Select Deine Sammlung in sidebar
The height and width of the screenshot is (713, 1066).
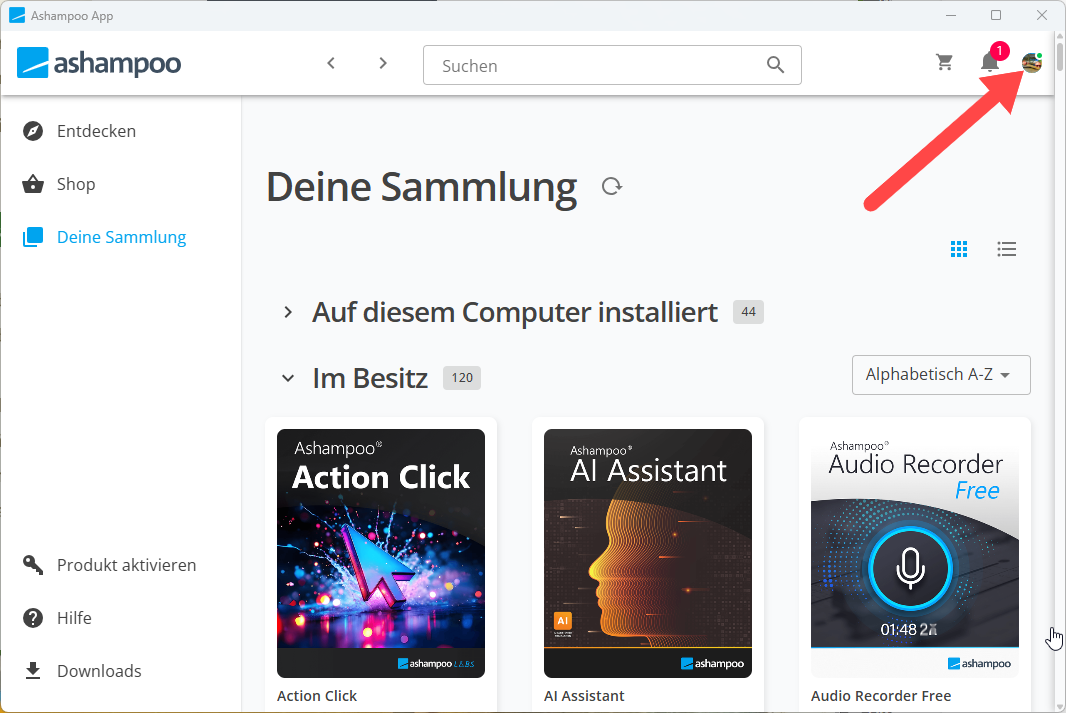[122, 237]
